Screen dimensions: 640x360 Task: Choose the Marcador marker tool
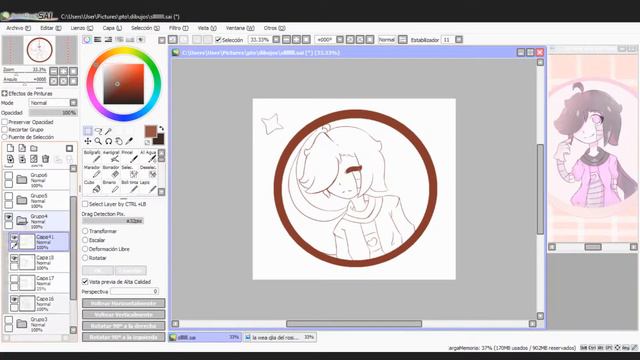pyautogui.click(x=92, y=171)
